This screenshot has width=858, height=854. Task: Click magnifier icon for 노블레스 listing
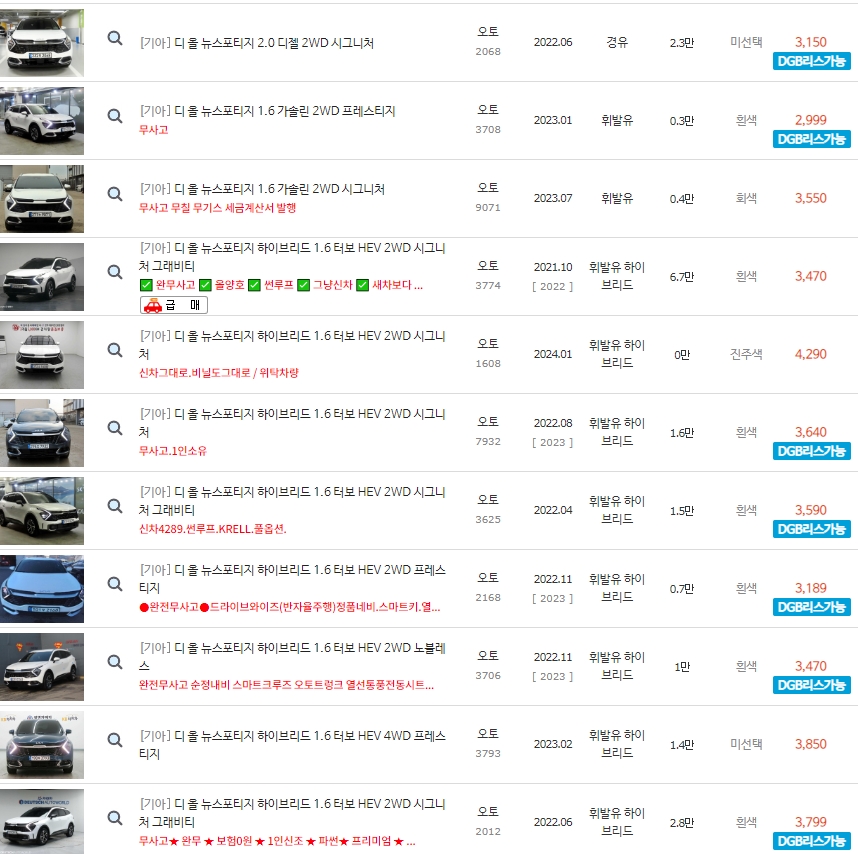pos(114,662)
